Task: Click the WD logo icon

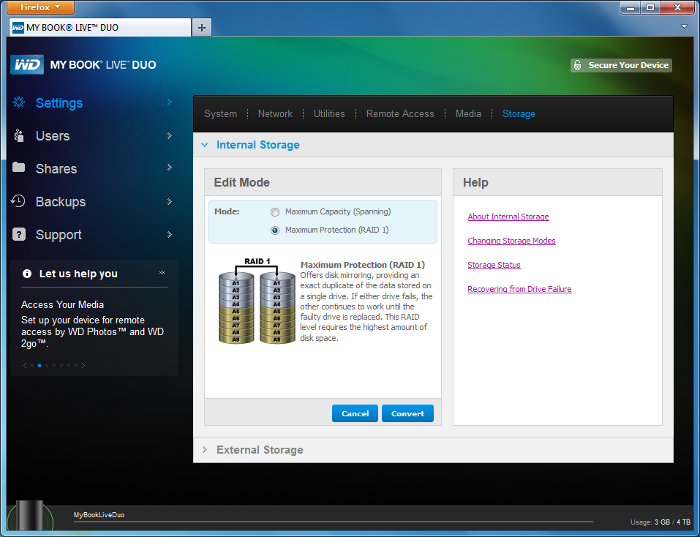Action: (x=27, y=65)
